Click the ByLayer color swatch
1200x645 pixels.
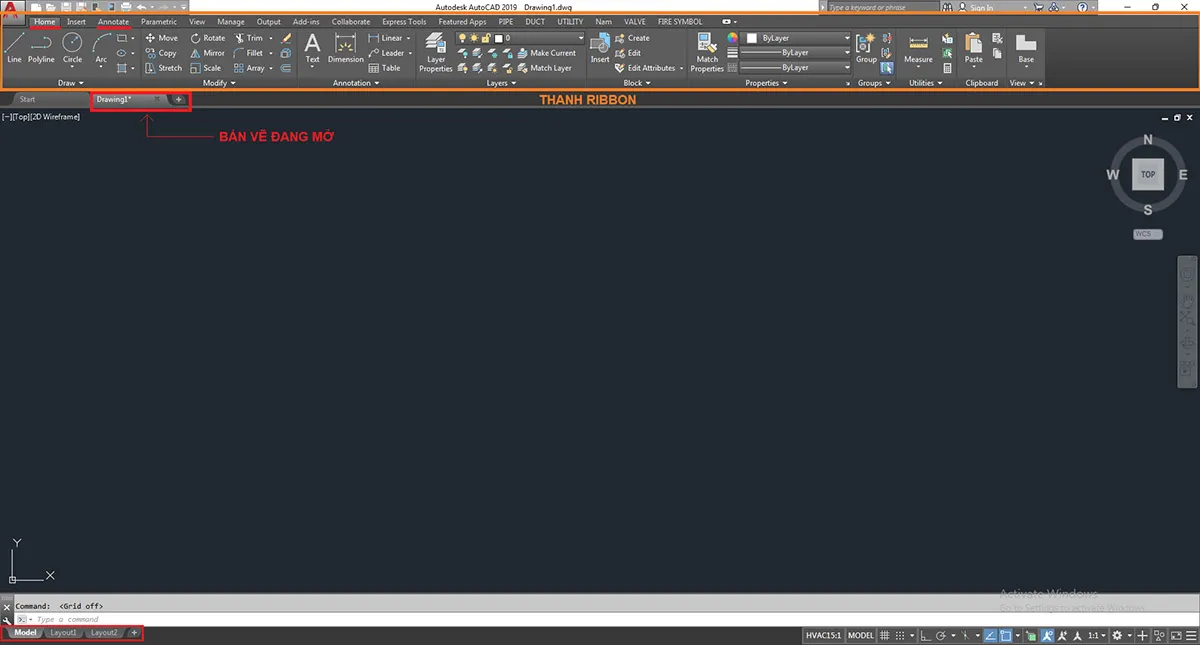pos(751,38)
